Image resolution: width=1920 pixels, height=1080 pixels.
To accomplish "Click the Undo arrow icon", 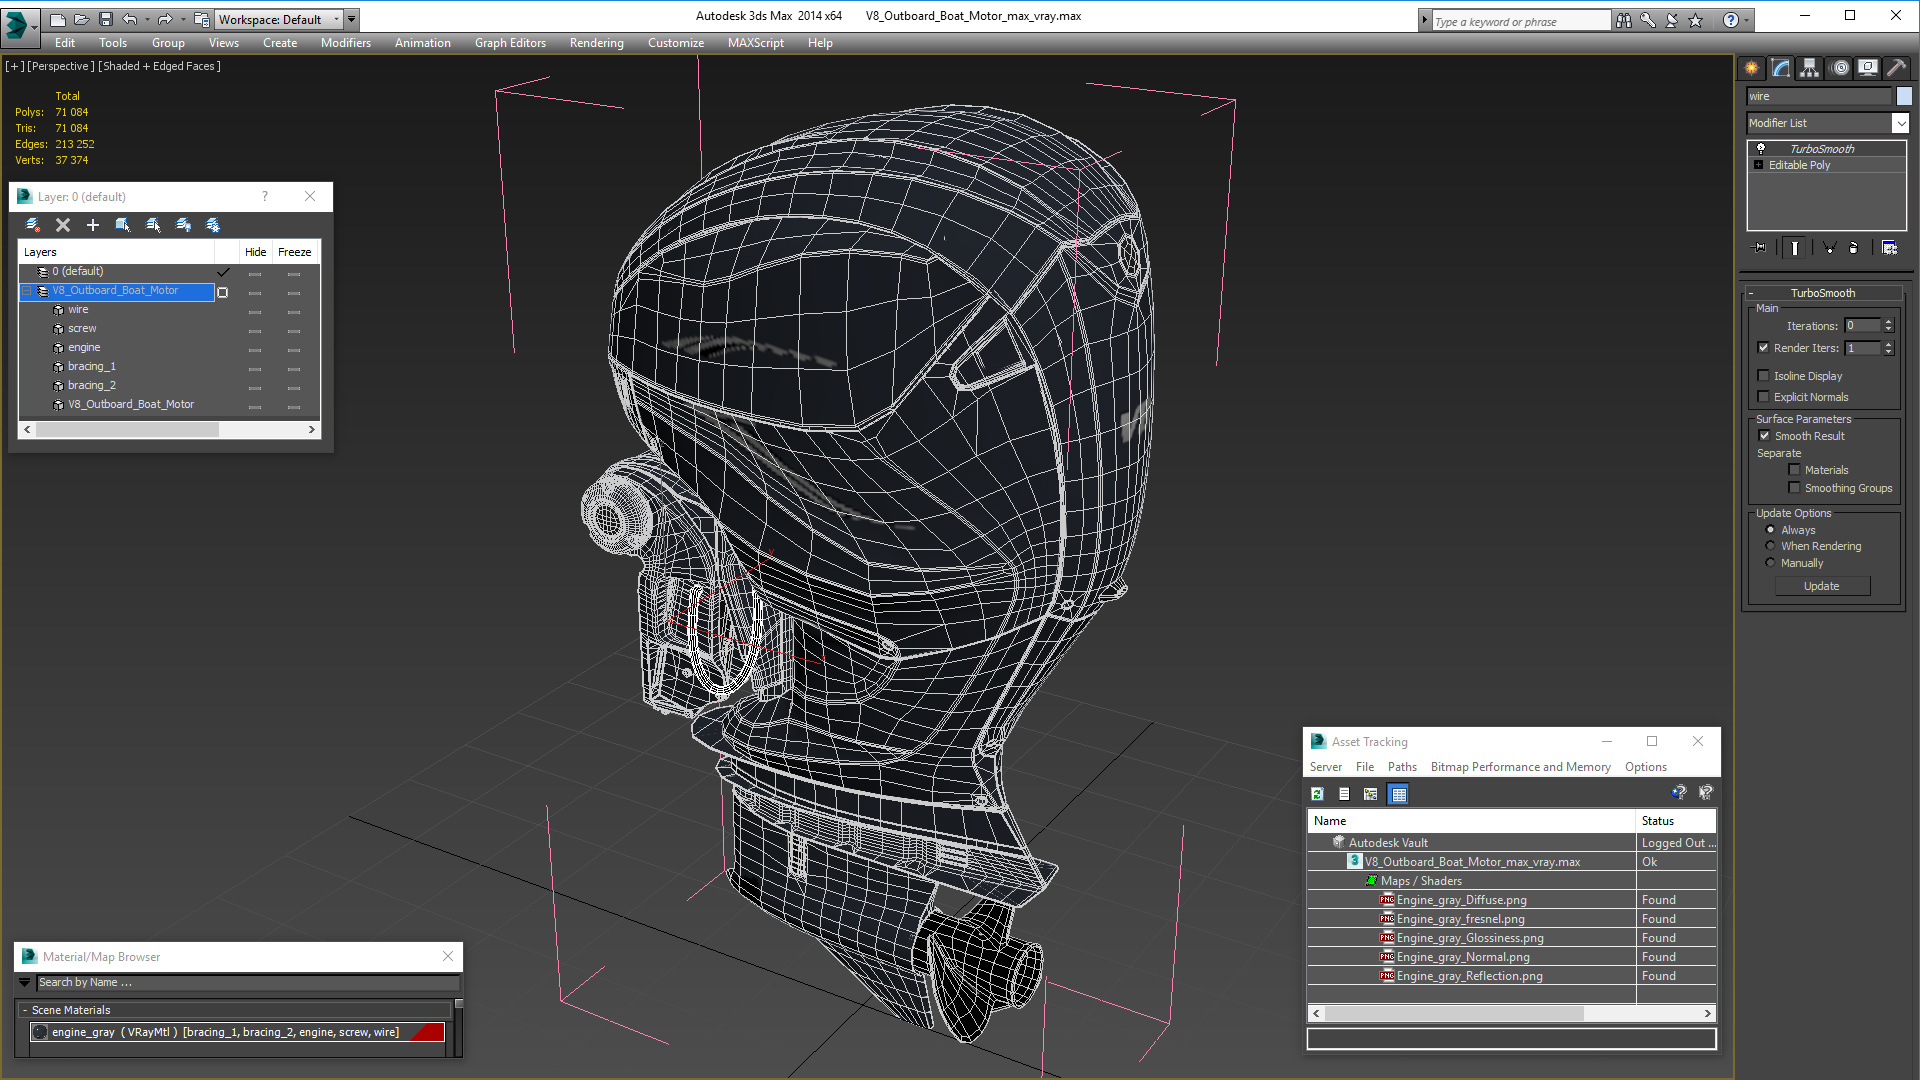I will tap(130, 19).
